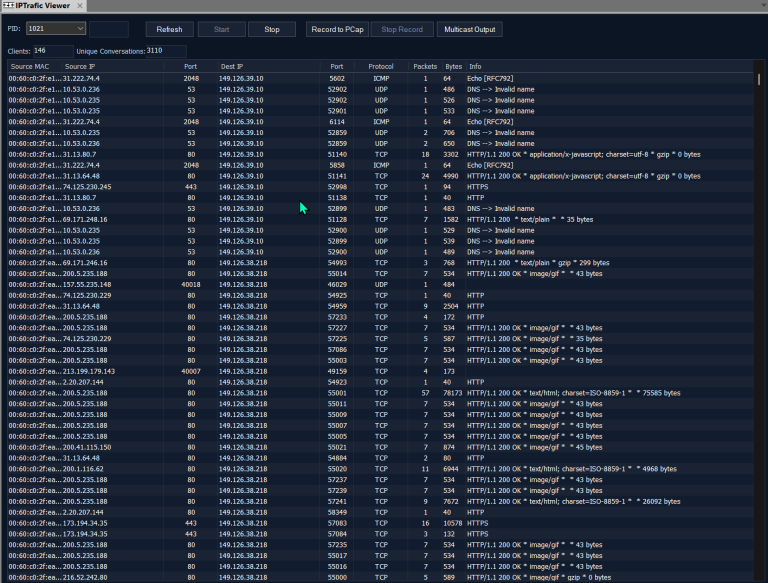This screenshot has height=583, width=768.
Task: Click the Clients count field
Action: [53, 51]
